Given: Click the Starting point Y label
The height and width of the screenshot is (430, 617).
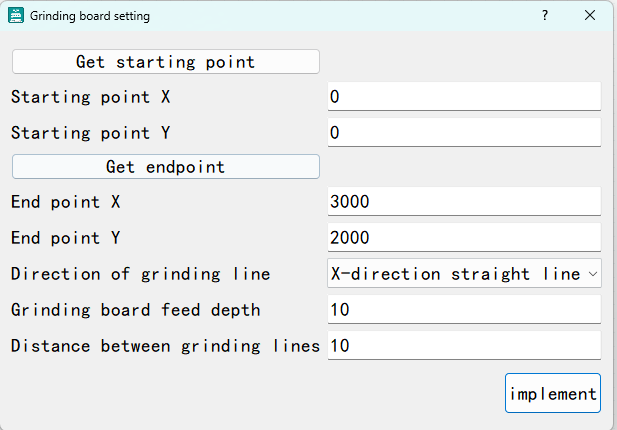Looking at the screenshot, I should 91,133.
